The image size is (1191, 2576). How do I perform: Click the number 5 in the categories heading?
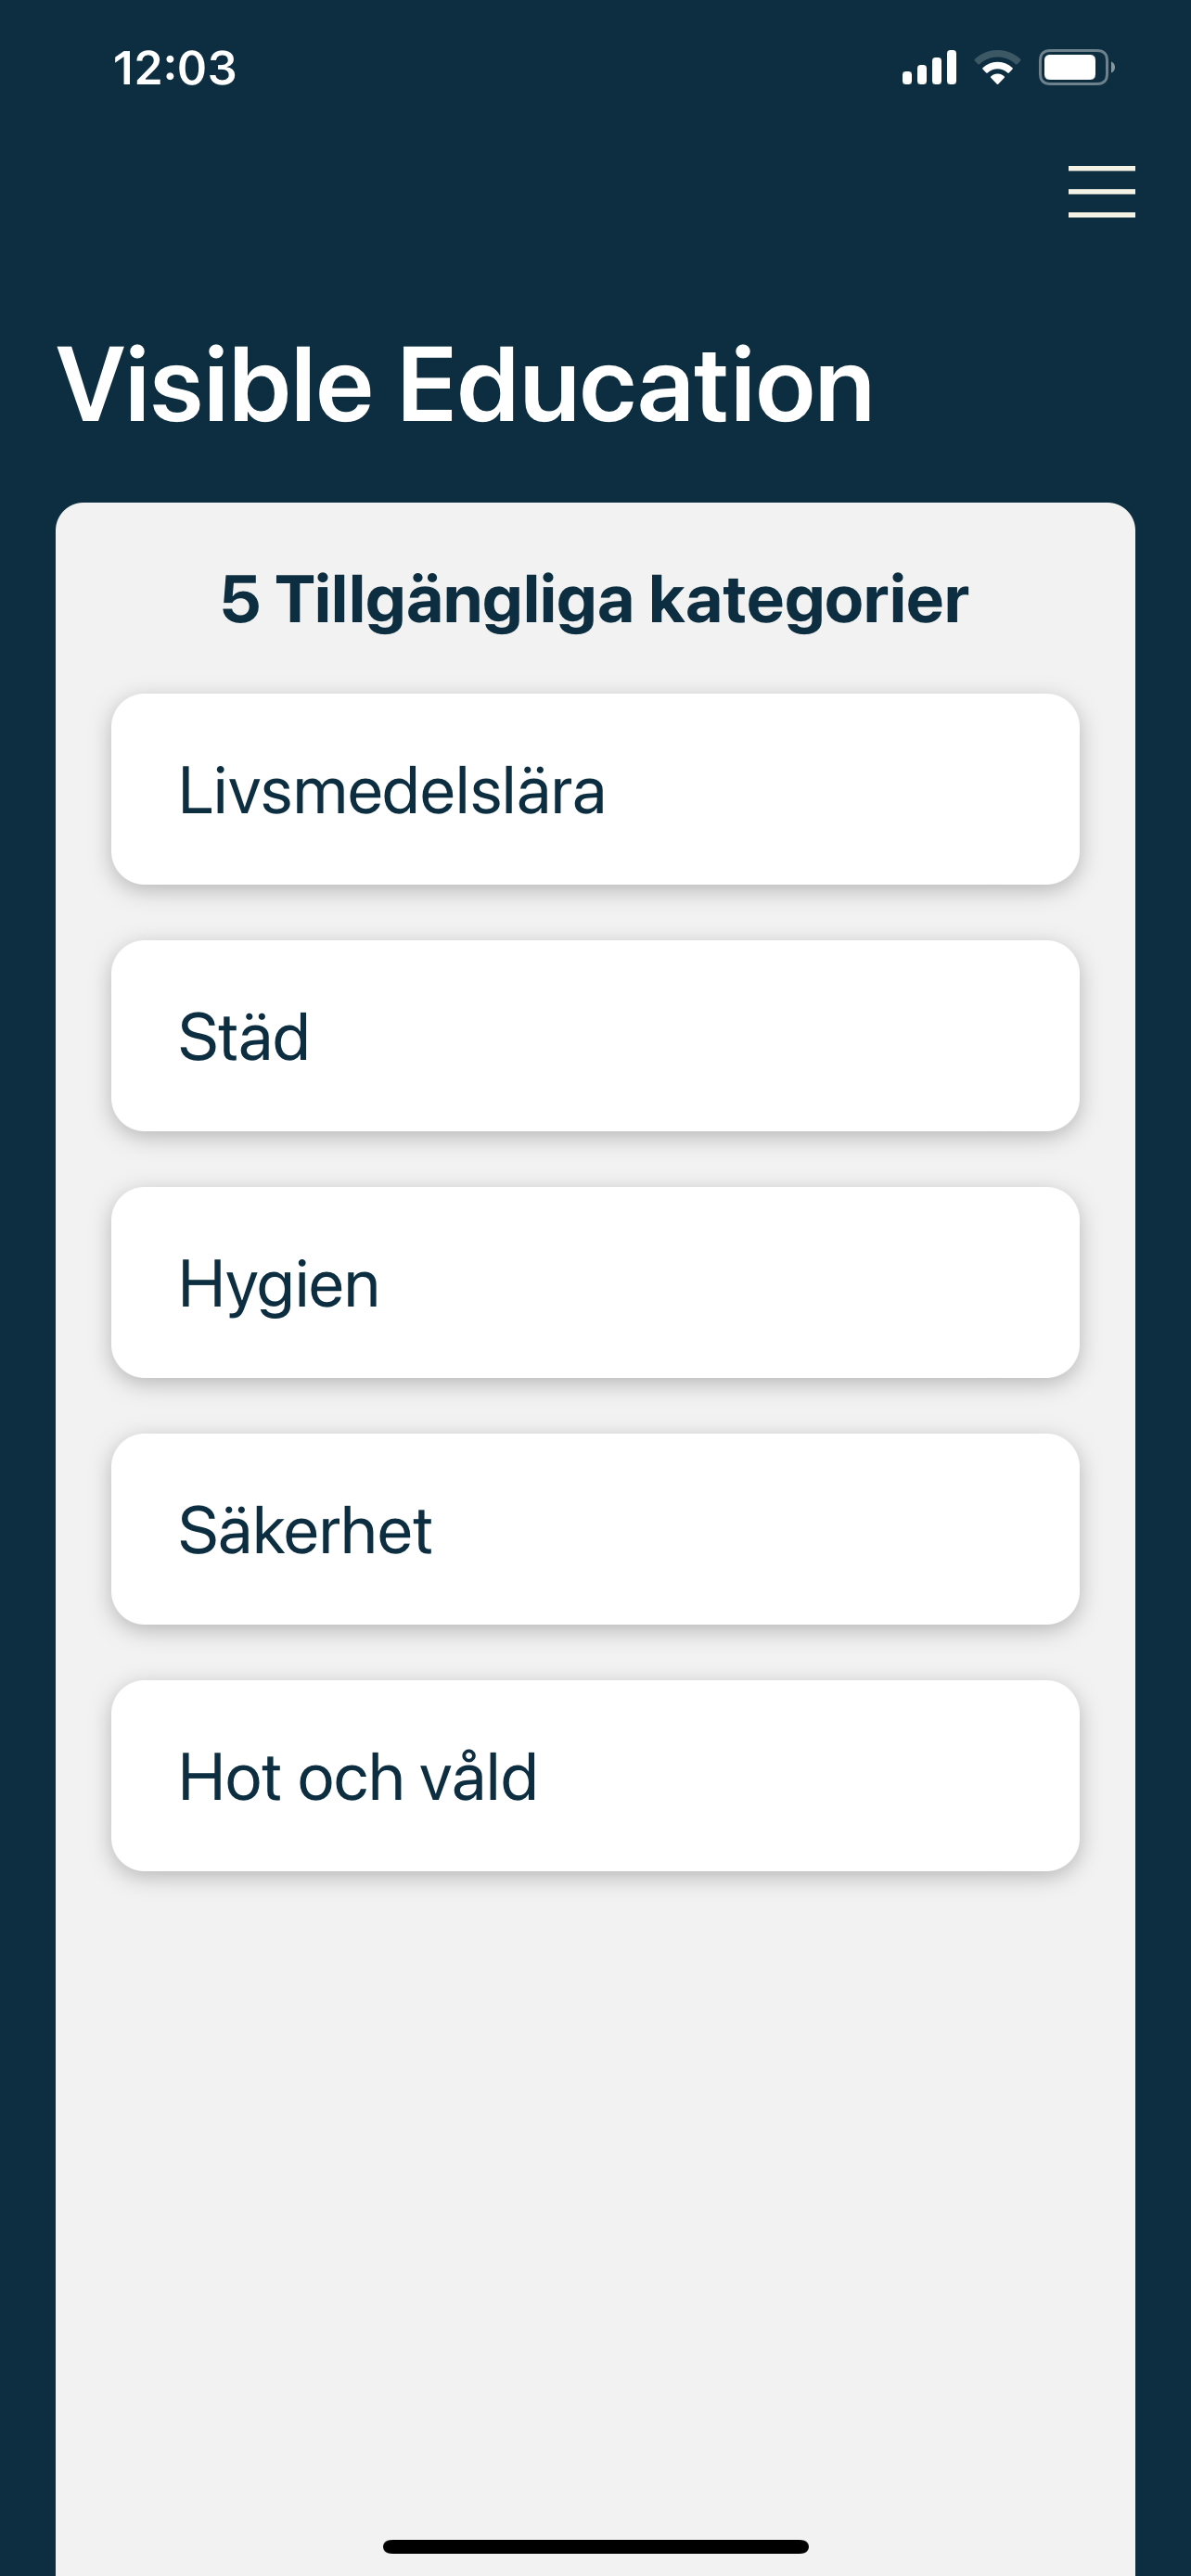tap(241, 600)
